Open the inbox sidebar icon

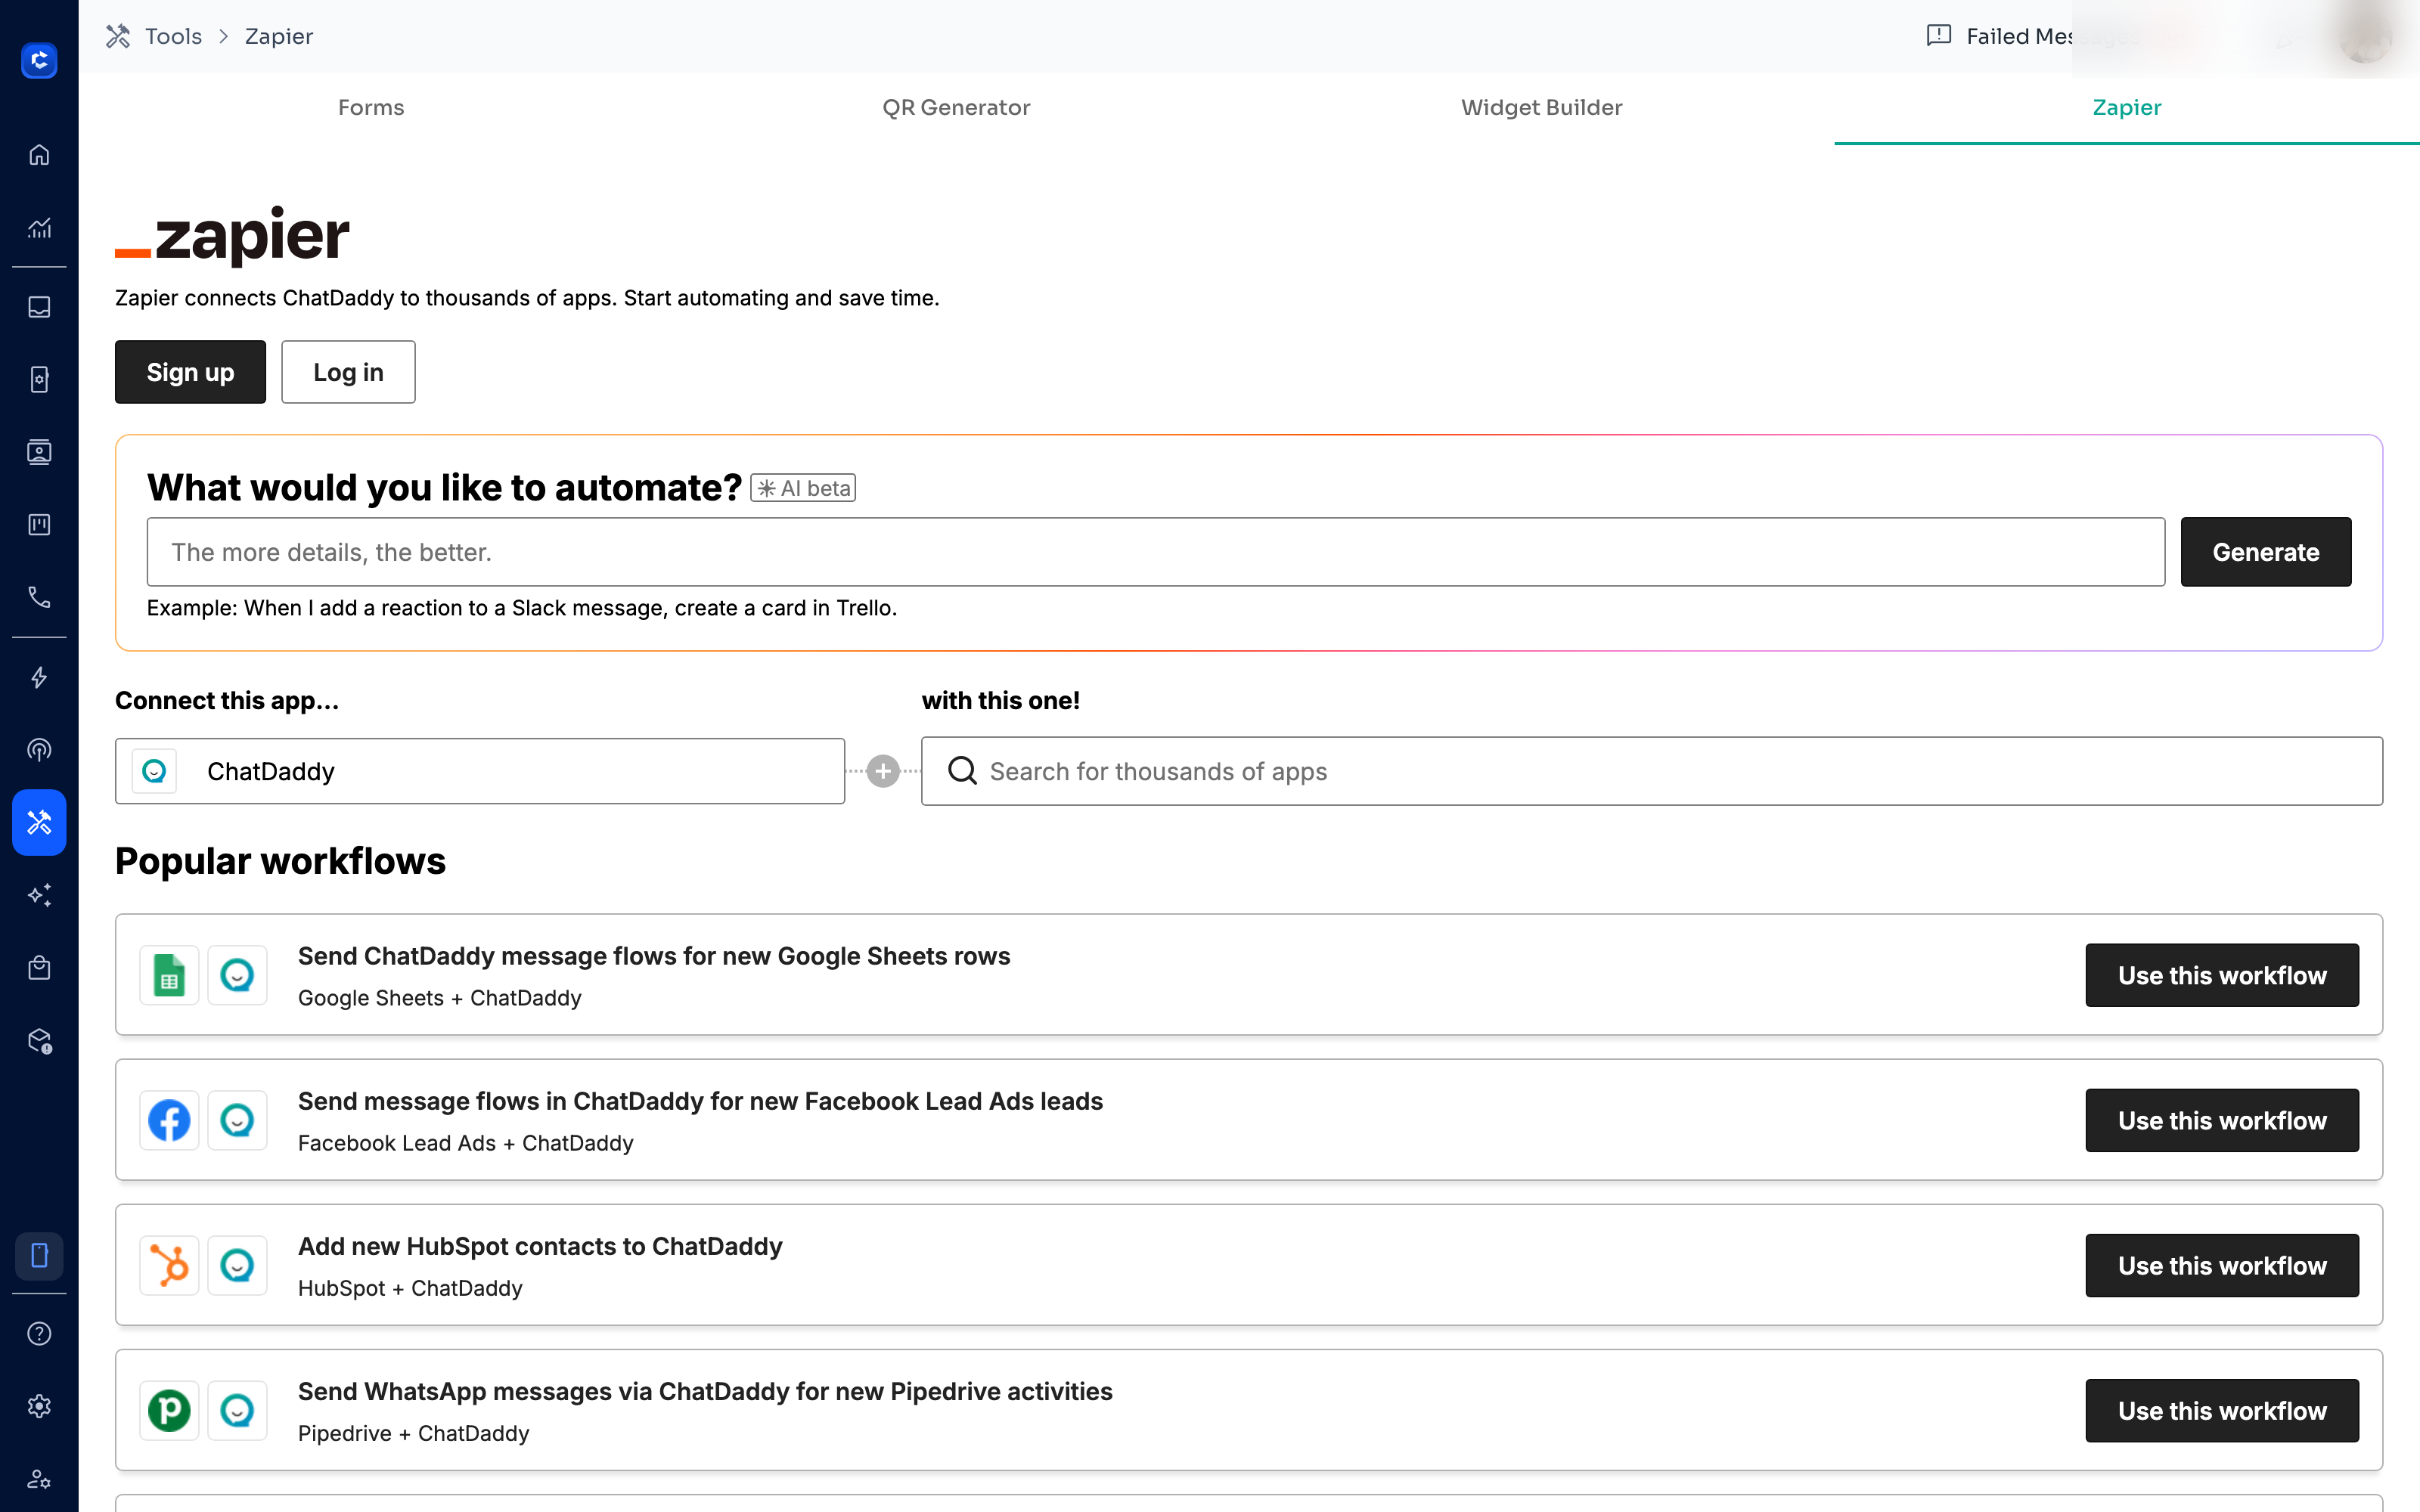point(39,307)
